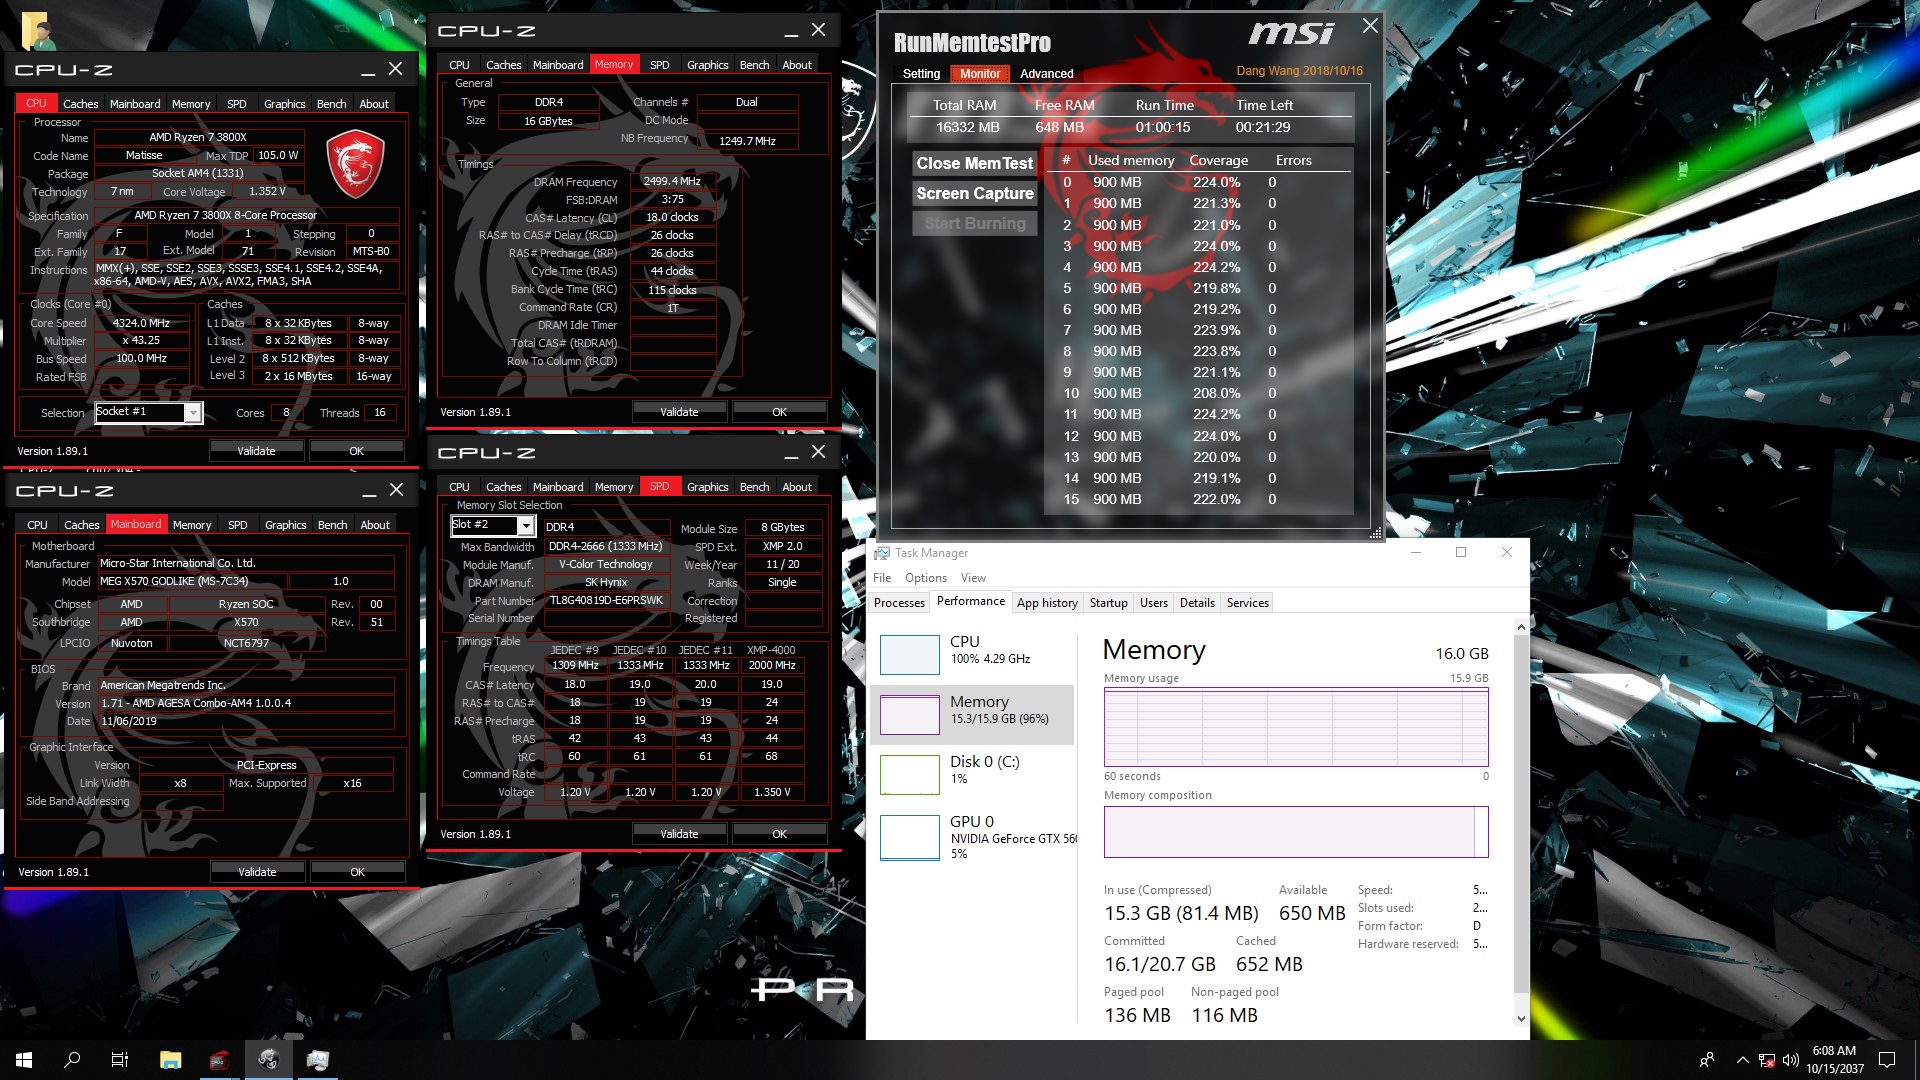
Task: Click Validate in CPU-Z CPU window
Action: pos(256,451)
